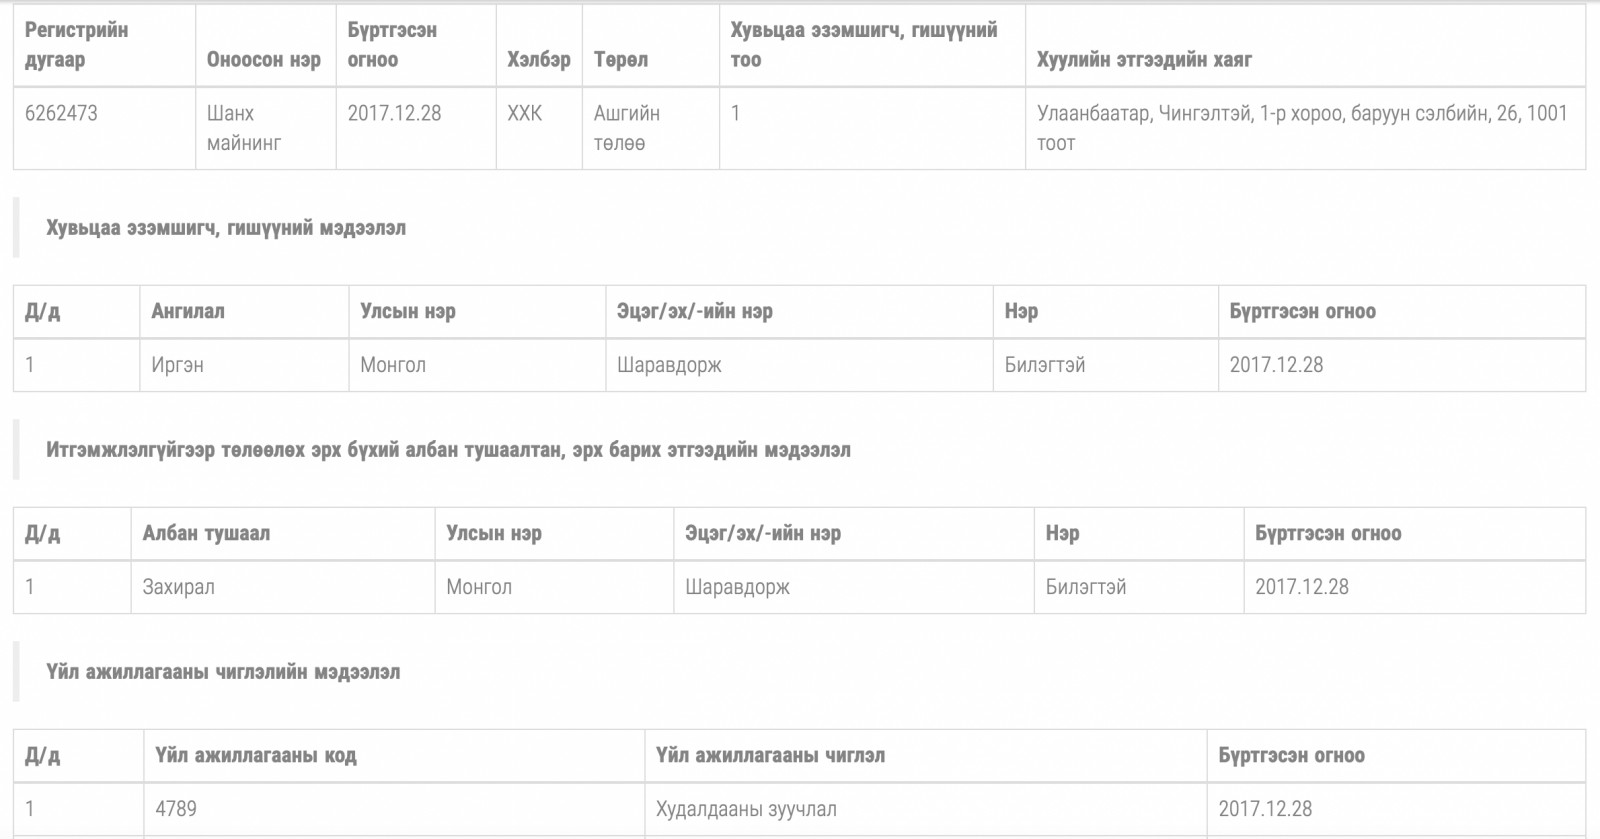Click type cell Ашгийн төлөө
This screenshot has width=1600, height=839.
point(626,128)
